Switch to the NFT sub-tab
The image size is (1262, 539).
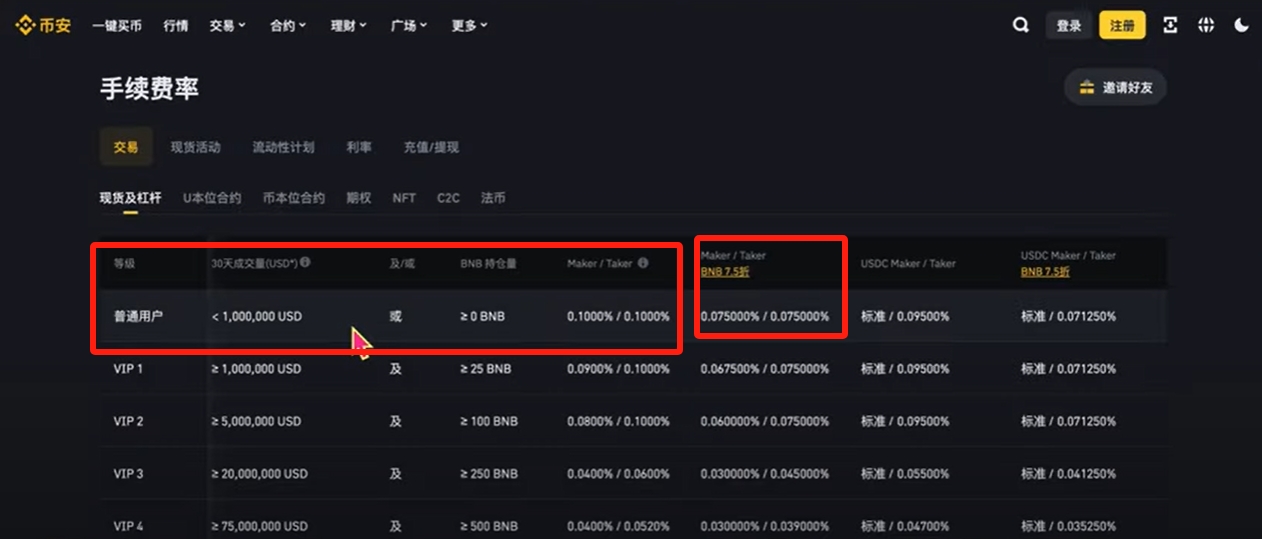click(404, 198)
